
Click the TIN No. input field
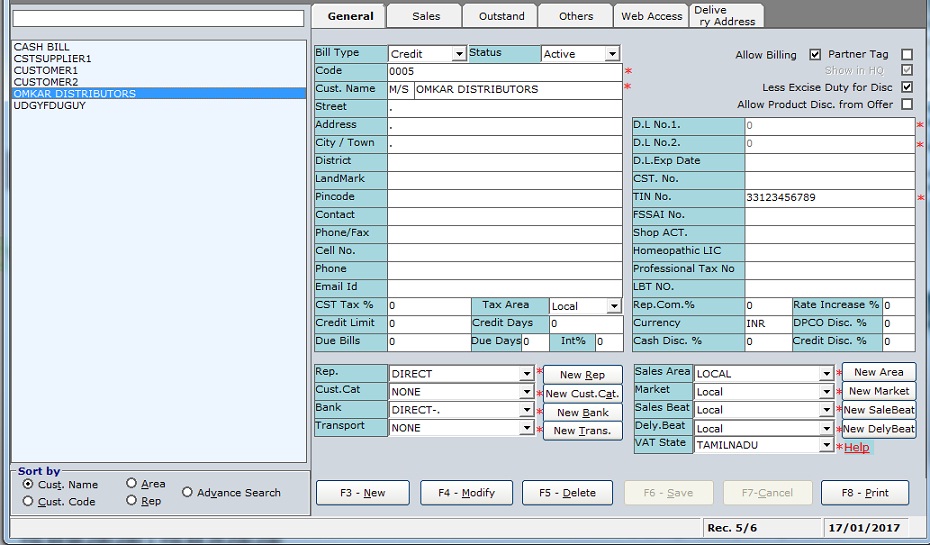829,198
